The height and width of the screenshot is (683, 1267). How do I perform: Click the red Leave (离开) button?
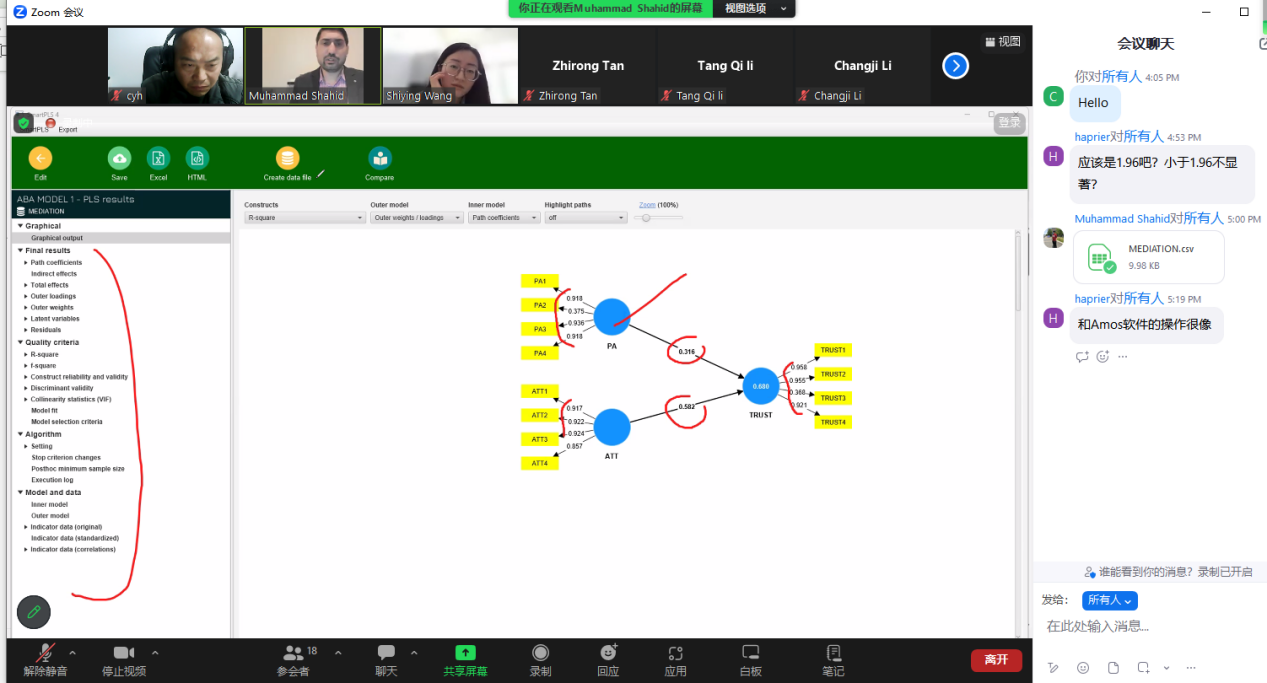[x=995, y=660]
